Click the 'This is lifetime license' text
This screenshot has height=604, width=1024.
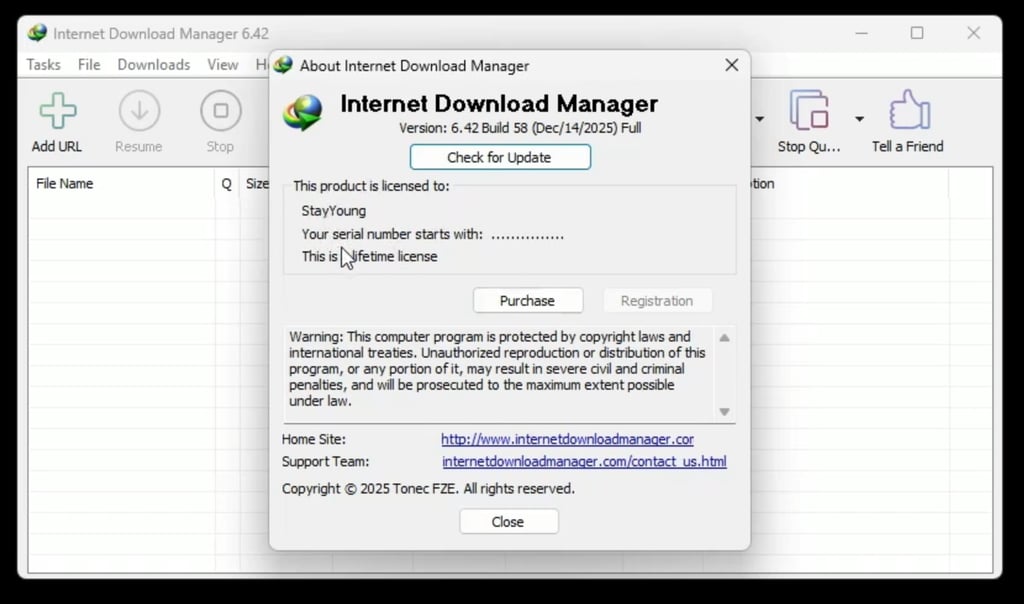[370, 257]
